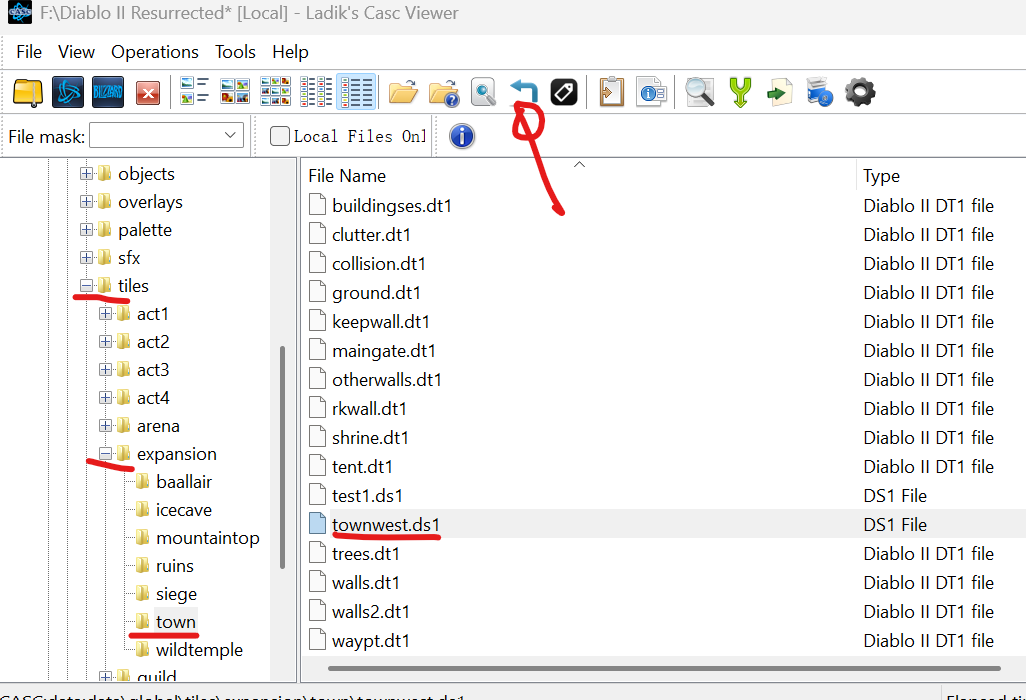
Task: Select the town folder in tree
Action: pos(175,621)
